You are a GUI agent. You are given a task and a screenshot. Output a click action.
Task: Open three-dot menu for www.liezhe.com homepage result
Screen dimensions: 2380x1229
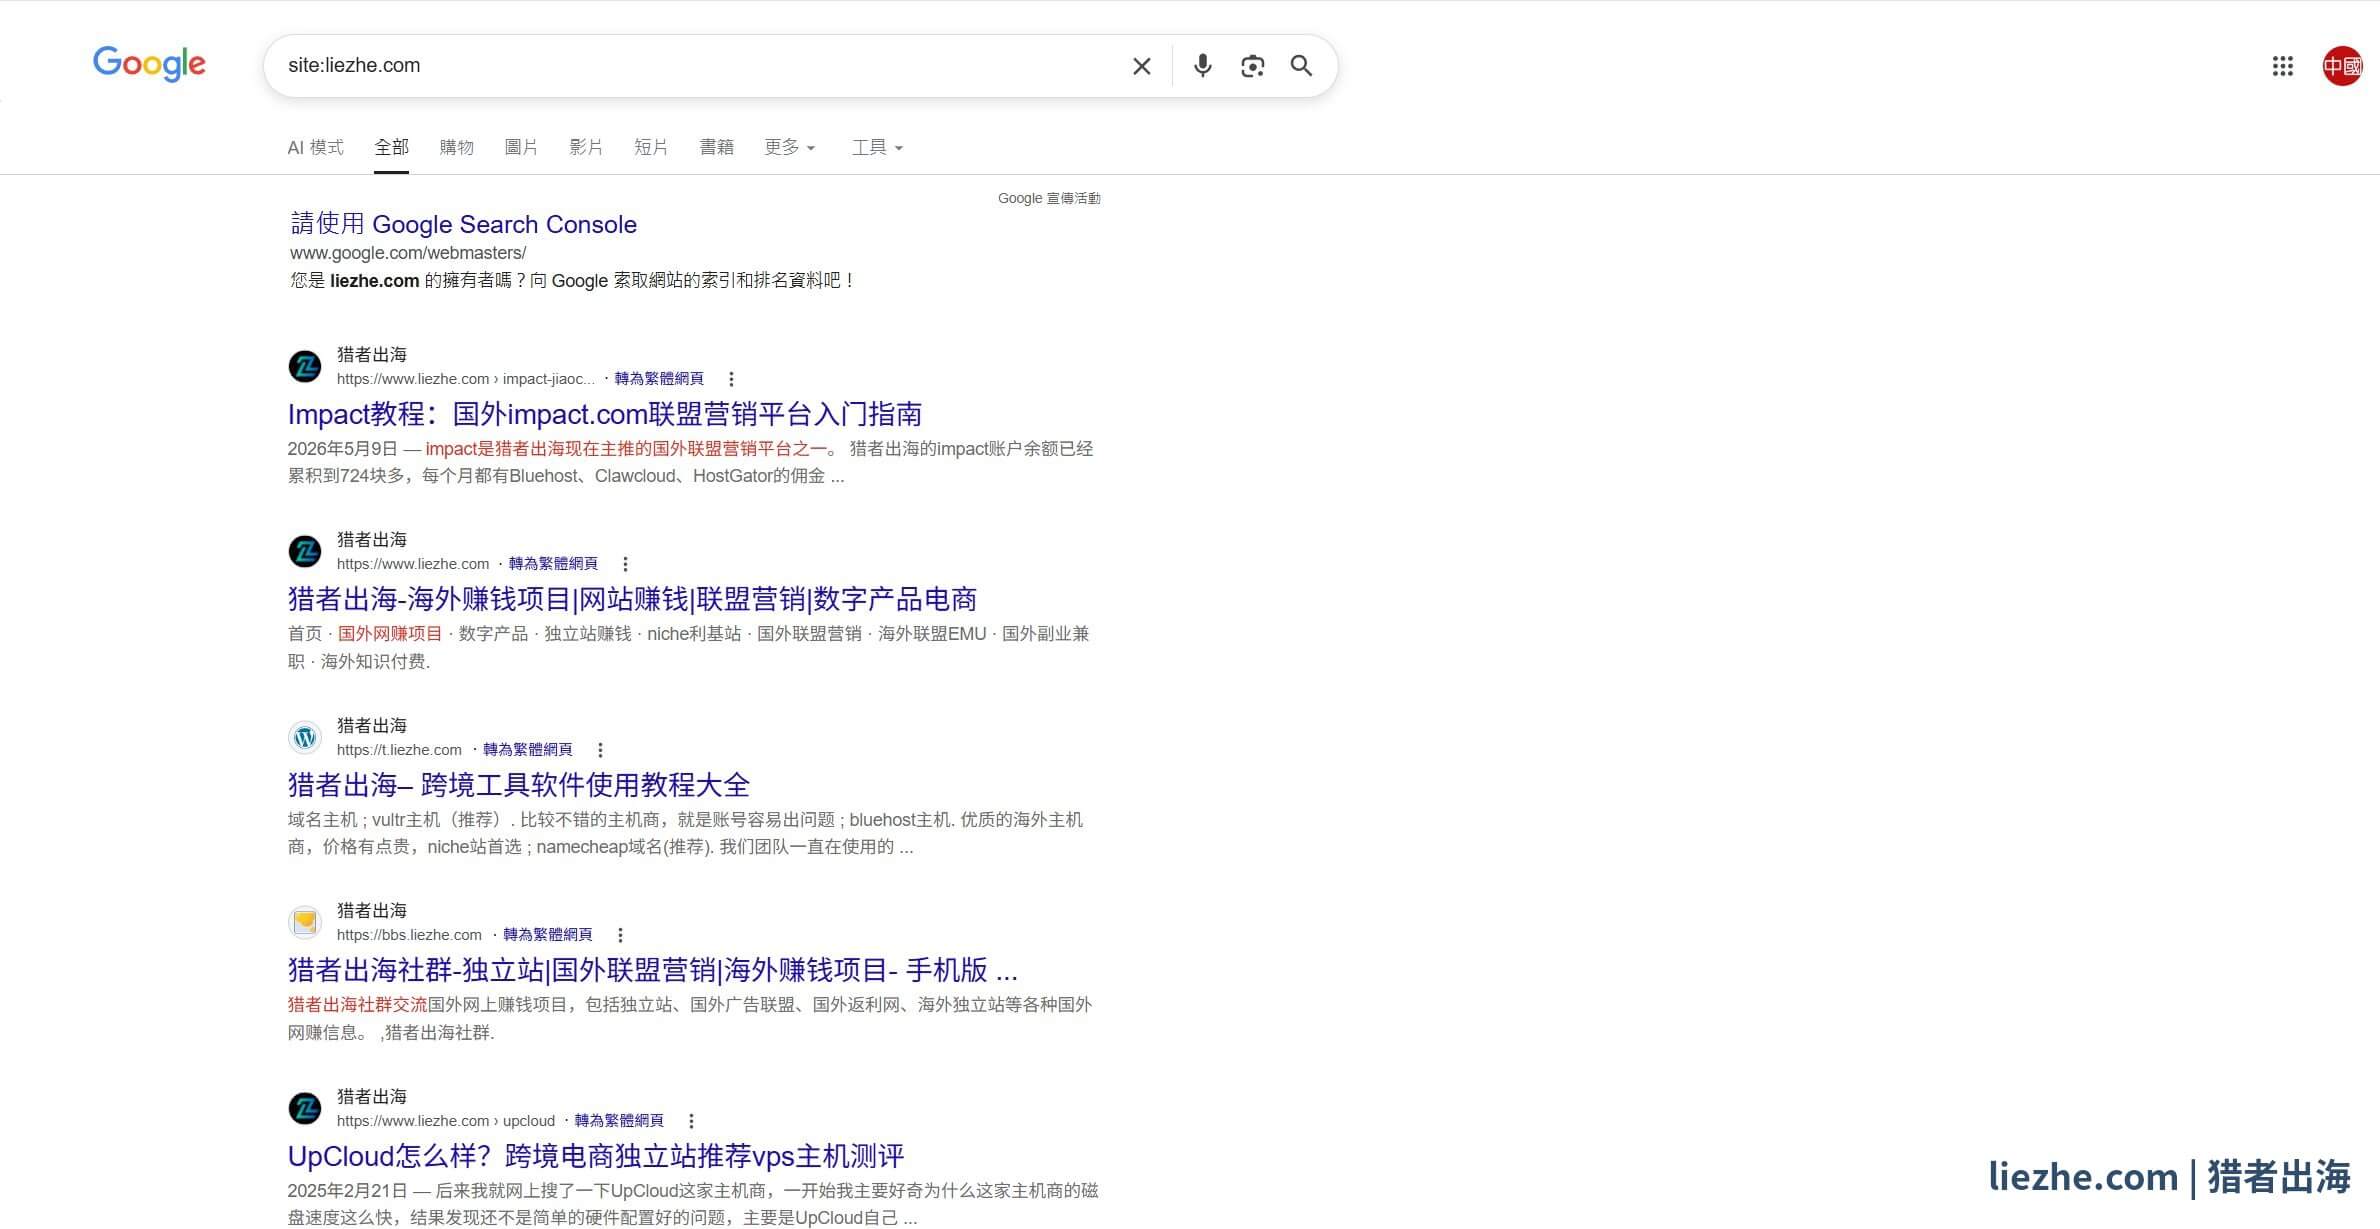(x=625, y=564)
